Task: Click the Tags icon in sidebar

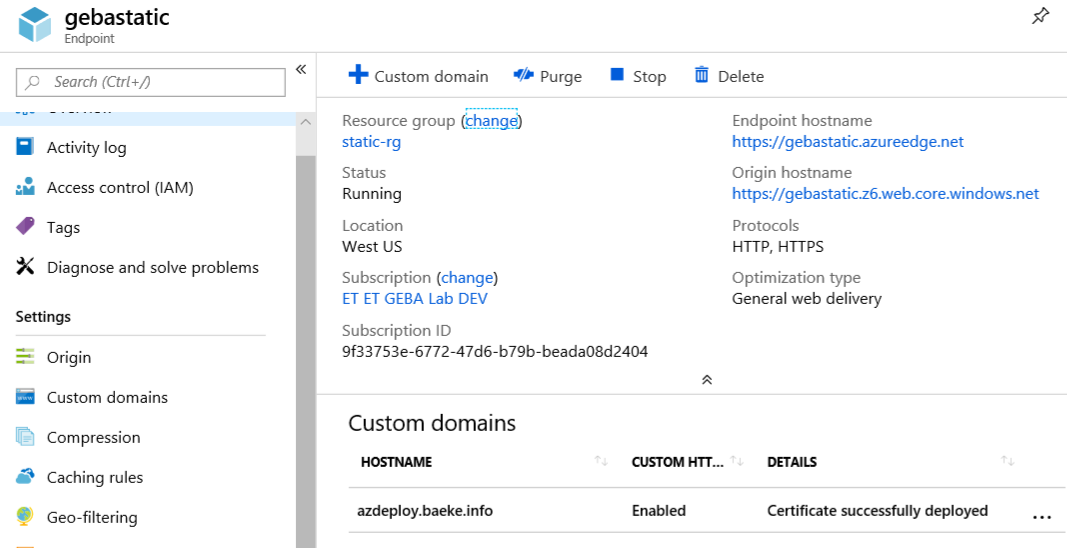Action: [x=26, y=228]
